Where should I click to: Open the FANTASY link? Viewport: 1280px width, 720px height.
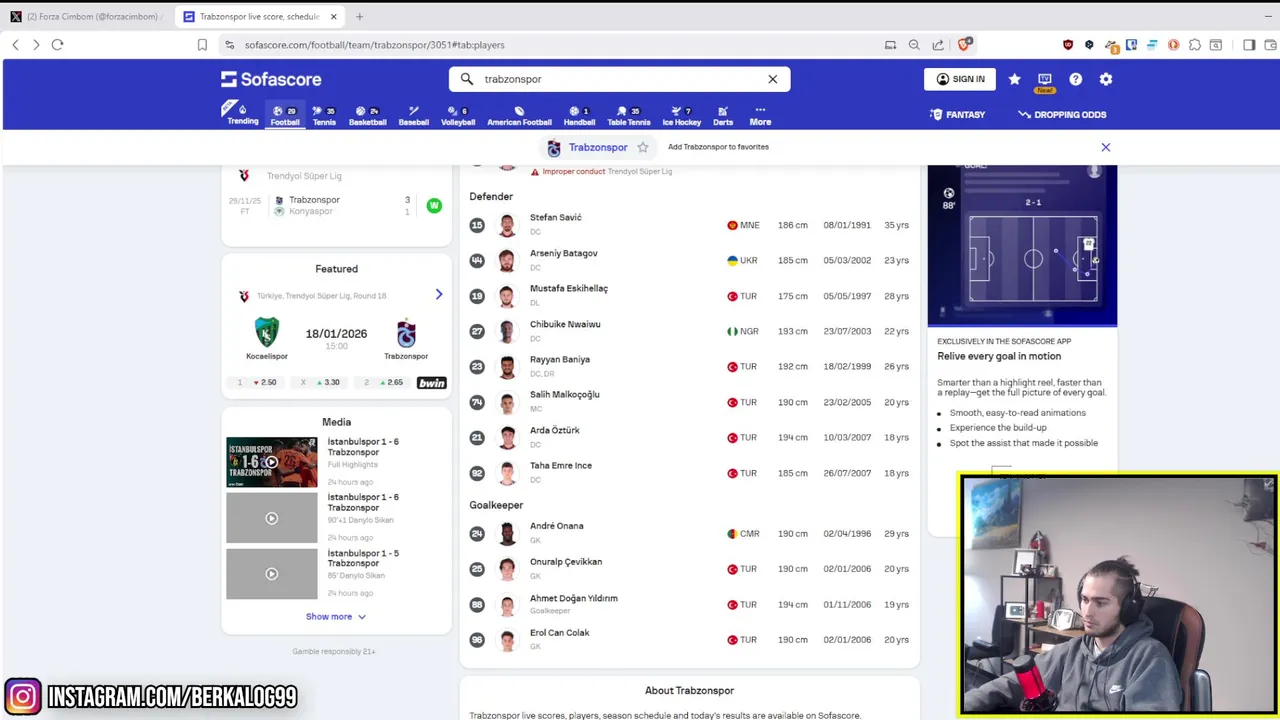pos(957,114)
